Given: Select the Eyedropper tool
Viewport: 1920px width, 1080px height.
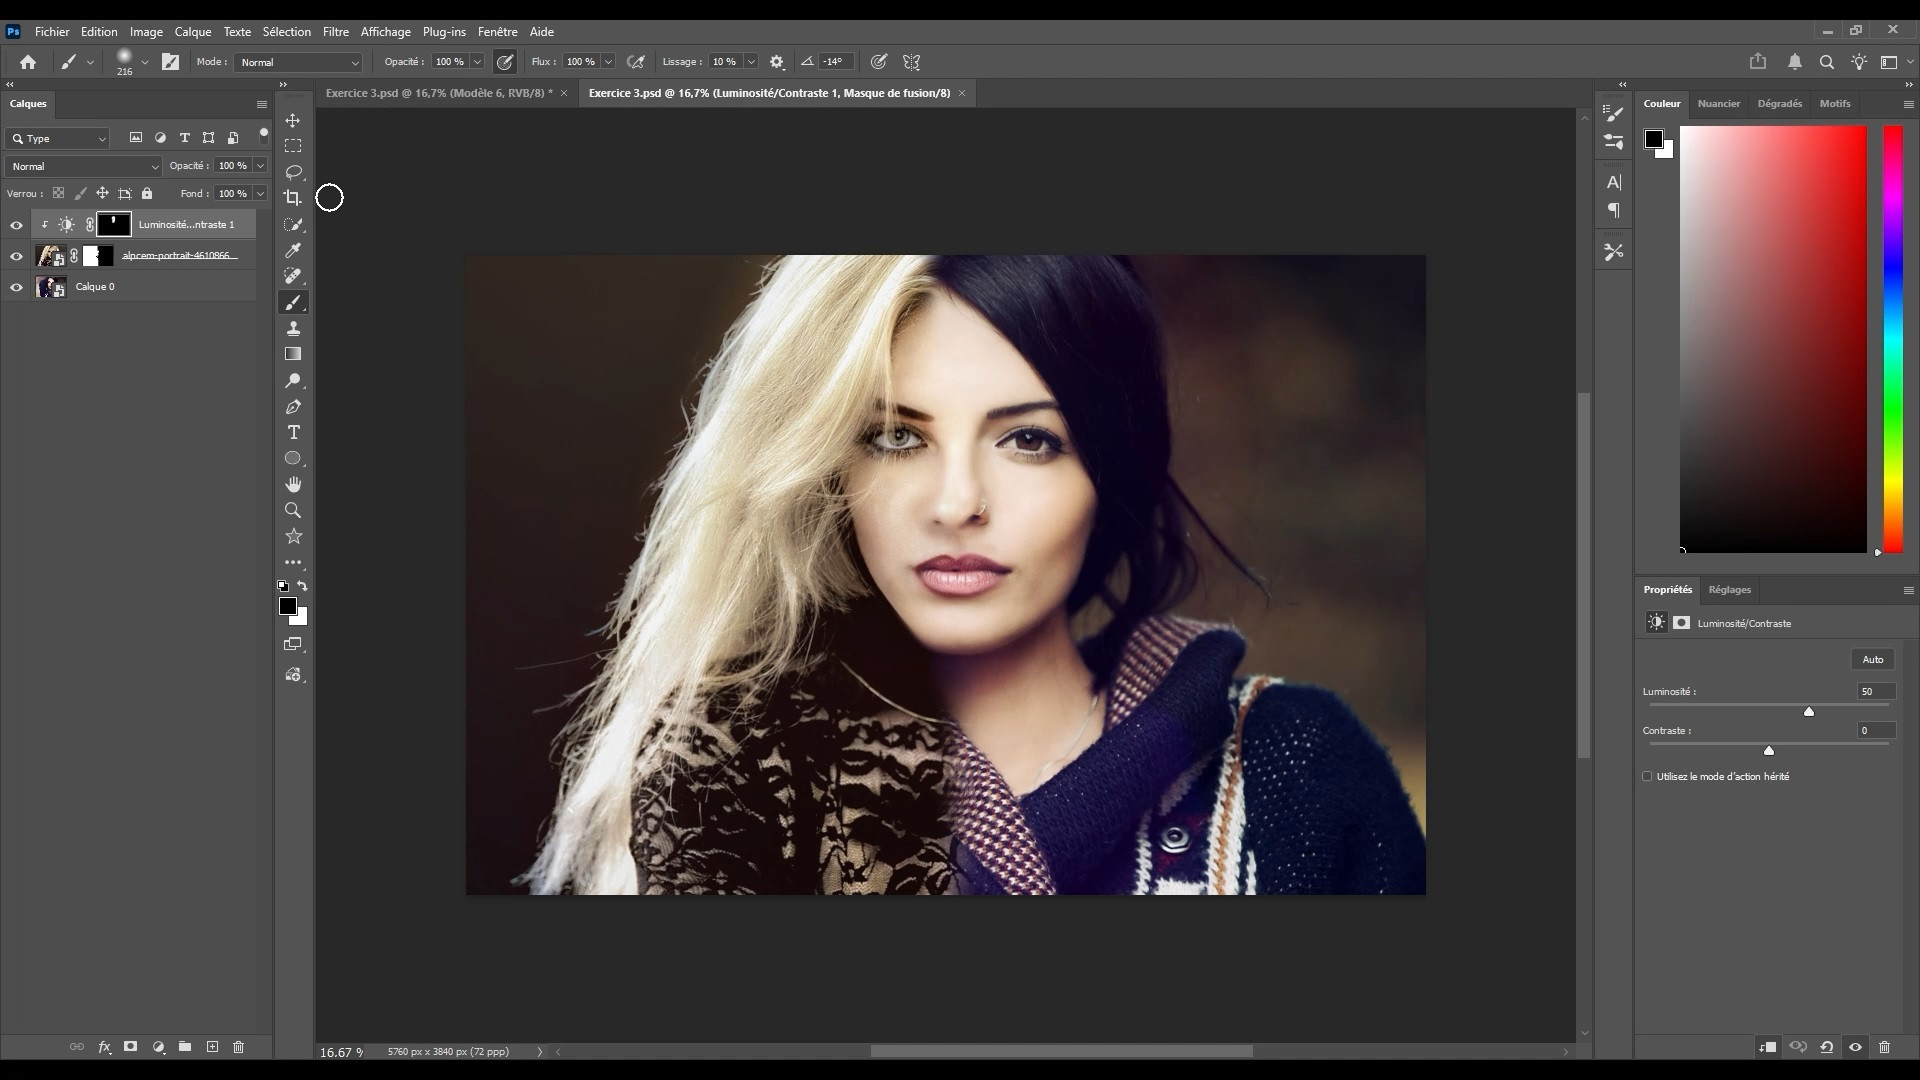Looking at the screenshot, I should 293,250.
